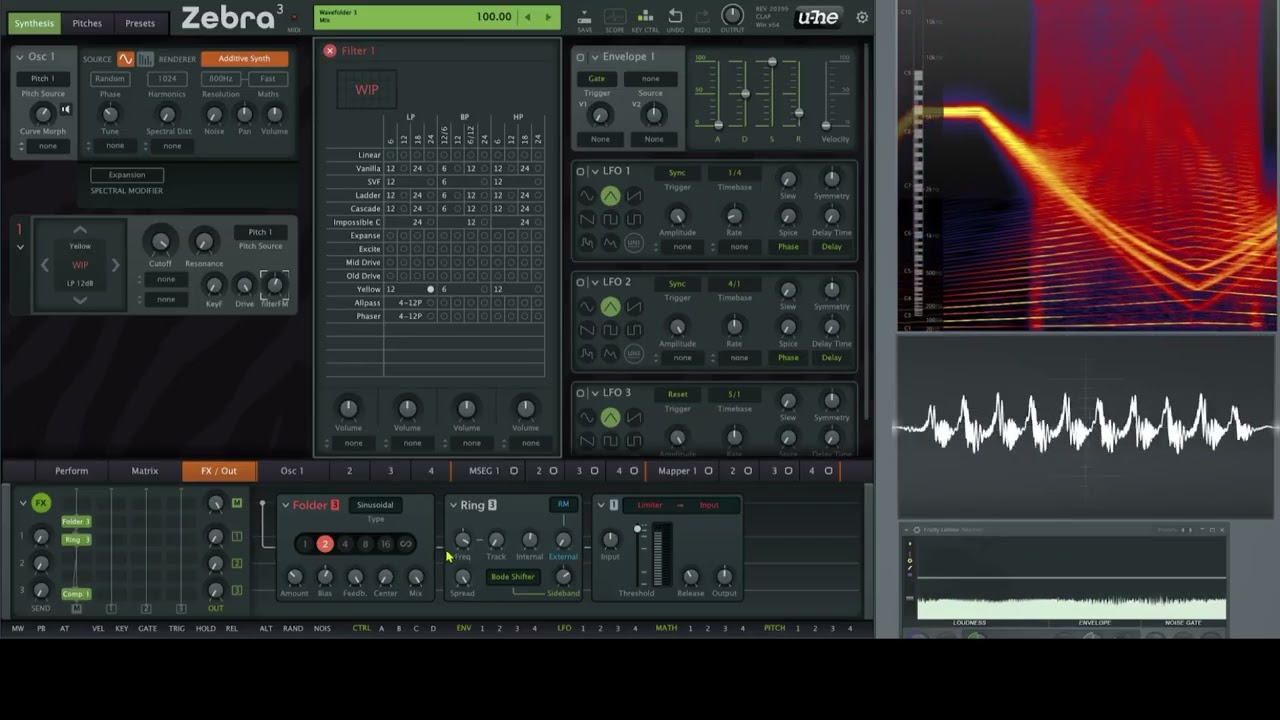The image size is (1280, 720).
Task: Select previous preset with the left arrow
Action: (528, 17)
